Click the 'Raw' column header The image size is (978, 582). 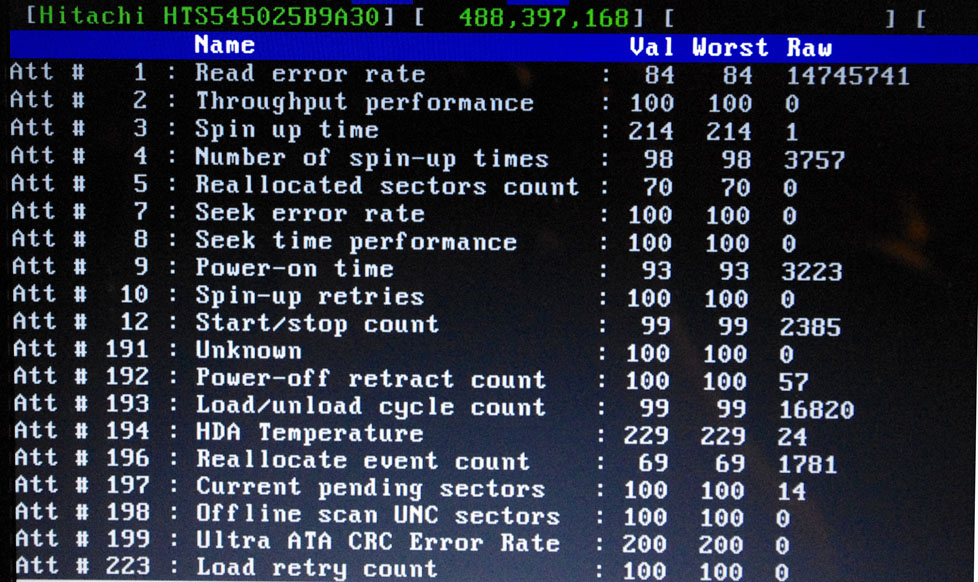point(810,48)
